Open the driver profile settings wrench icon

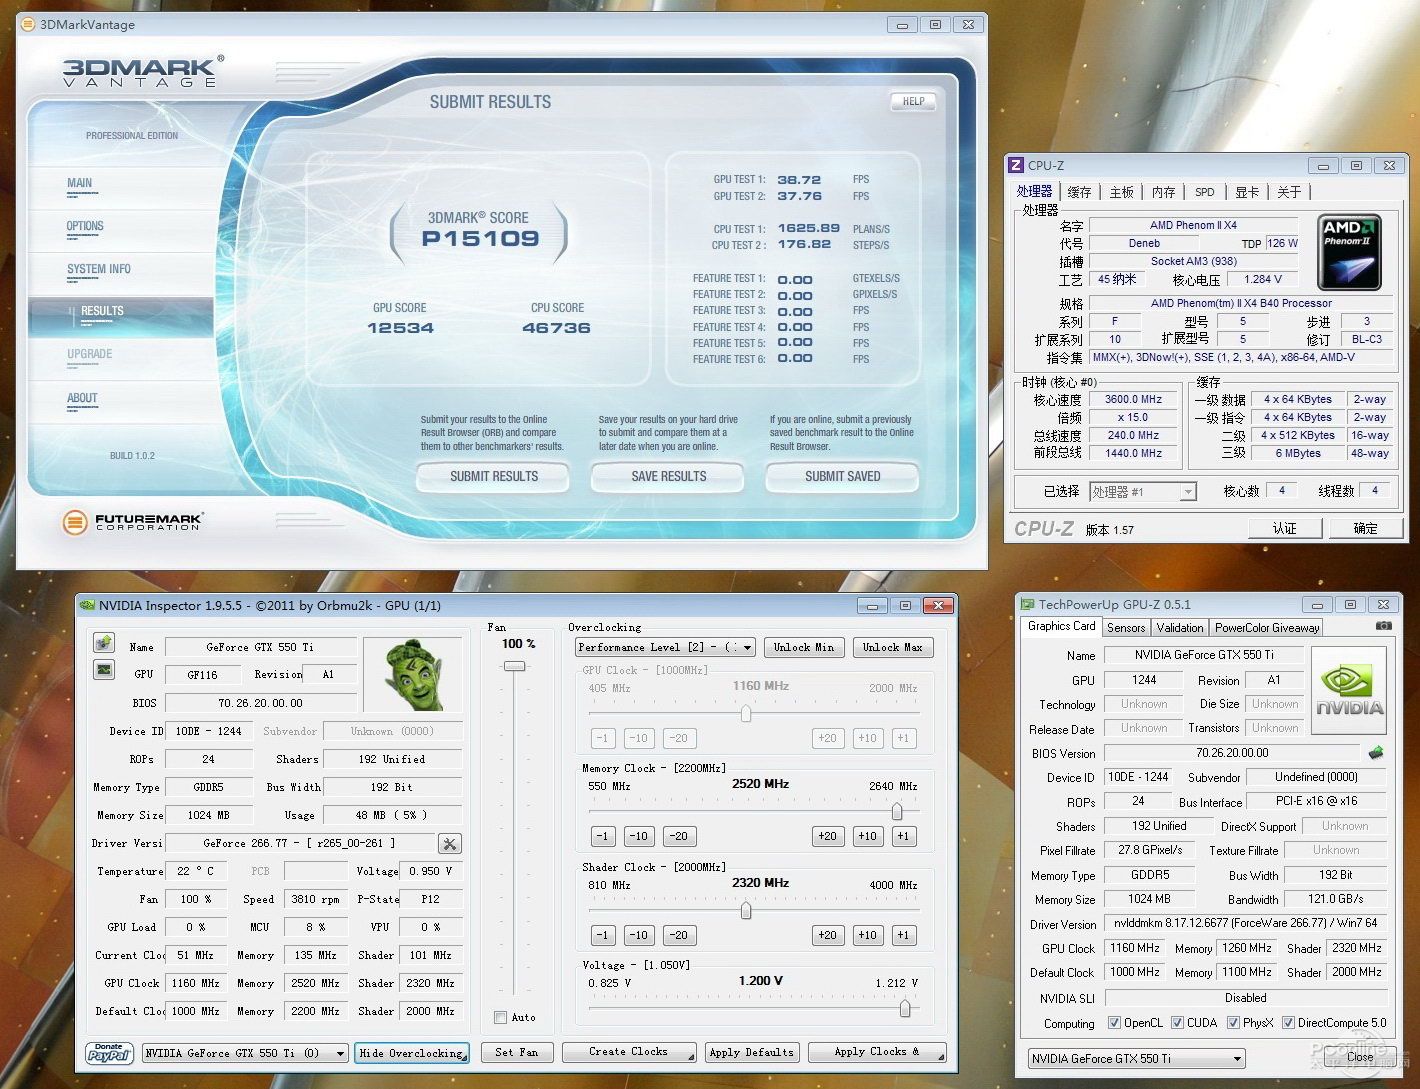tap(450, 844)
